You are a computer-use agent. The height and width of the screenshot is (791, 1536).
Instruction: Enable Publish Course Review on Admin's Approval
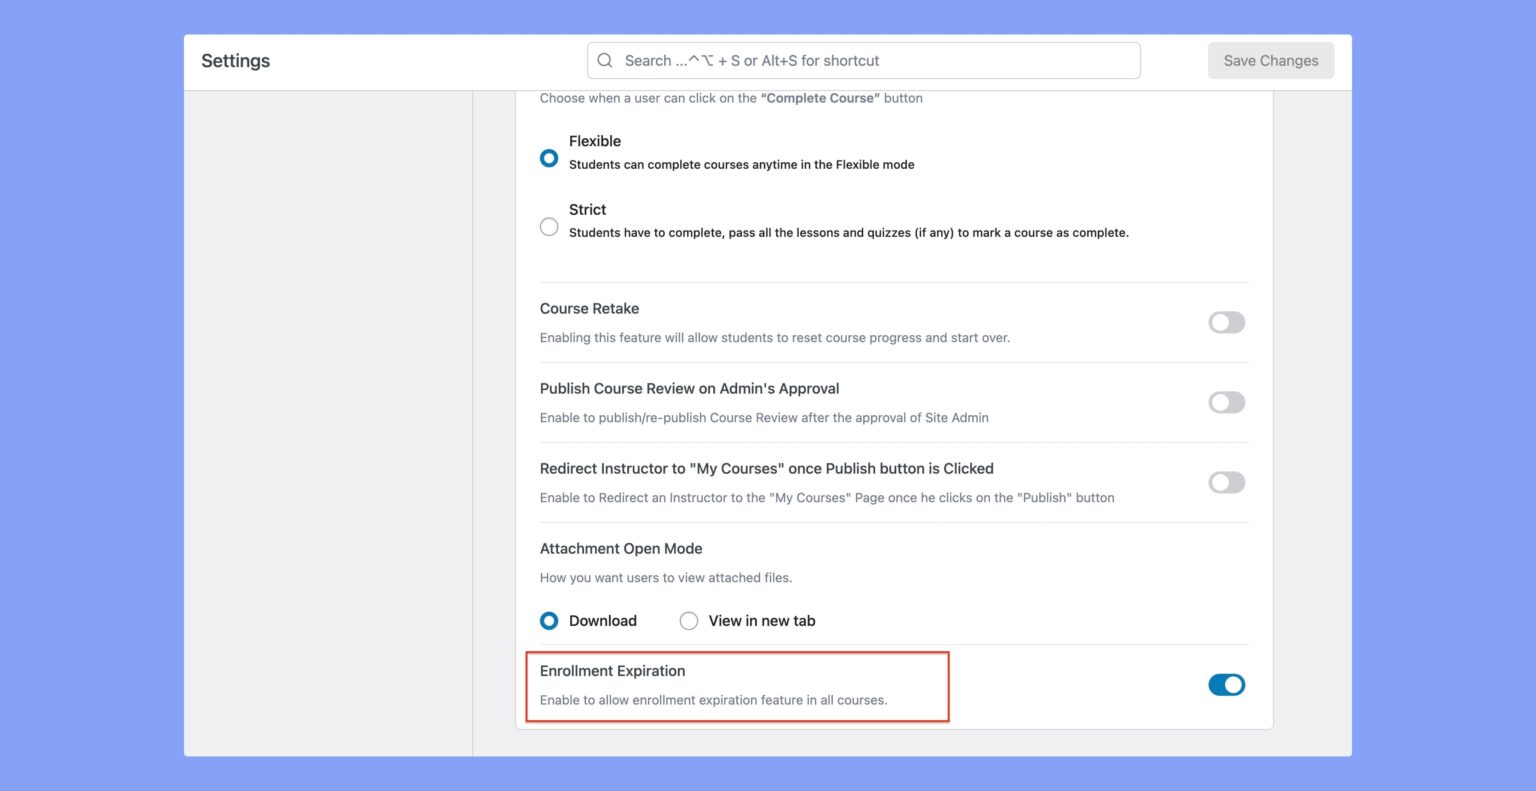(1226, 402)
